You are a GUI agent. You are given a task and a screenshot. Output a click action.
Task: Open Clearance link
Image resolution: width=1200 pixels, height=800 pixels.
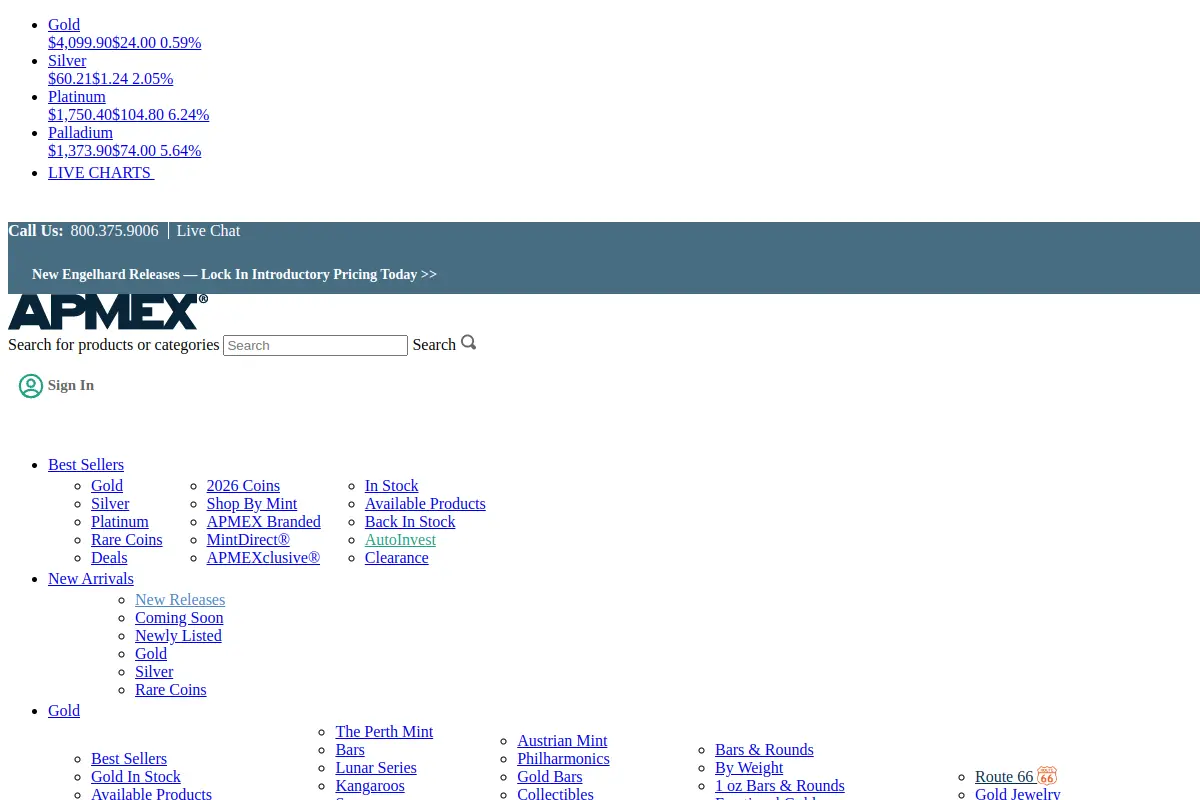click(x=396, y=558)
